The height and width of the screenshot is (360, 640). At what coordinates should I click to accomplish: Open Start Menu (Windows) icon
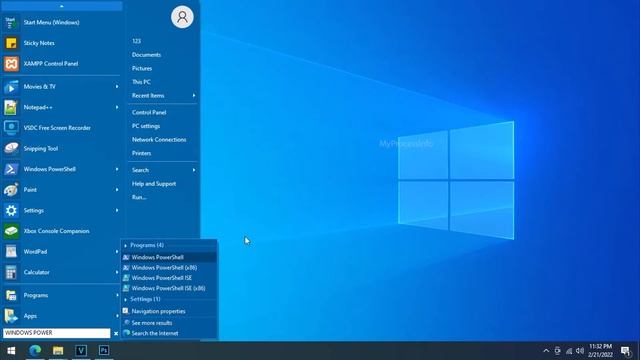(11, 22)
